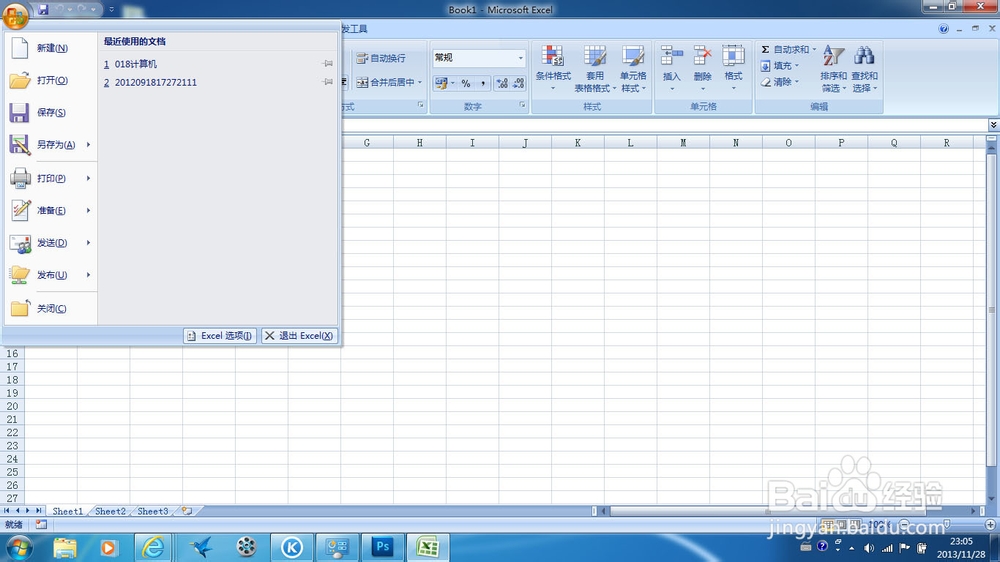Apply comma style format
The image size is (1000, 562).
pyautogui.click(x=483, y=83)
